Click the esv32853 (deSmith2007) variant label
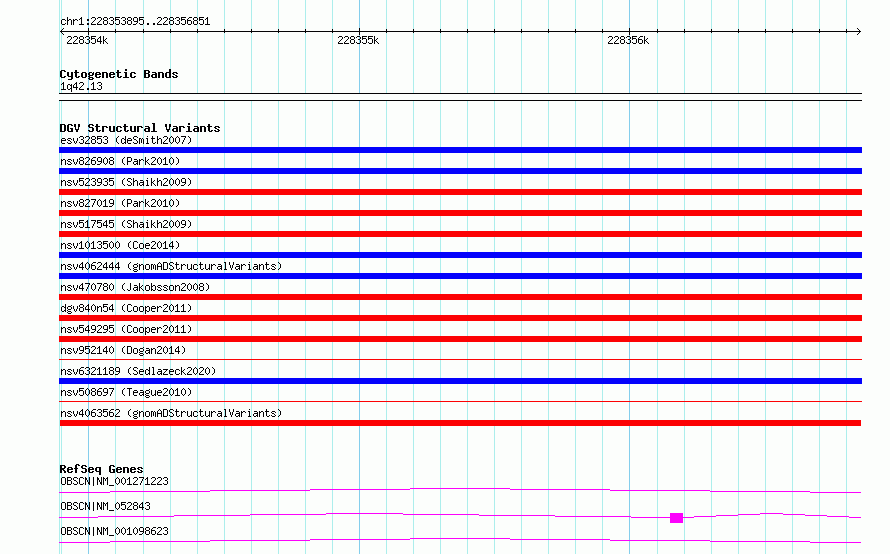This screenshot has width=890, height=554. click(x=126, y=140)
